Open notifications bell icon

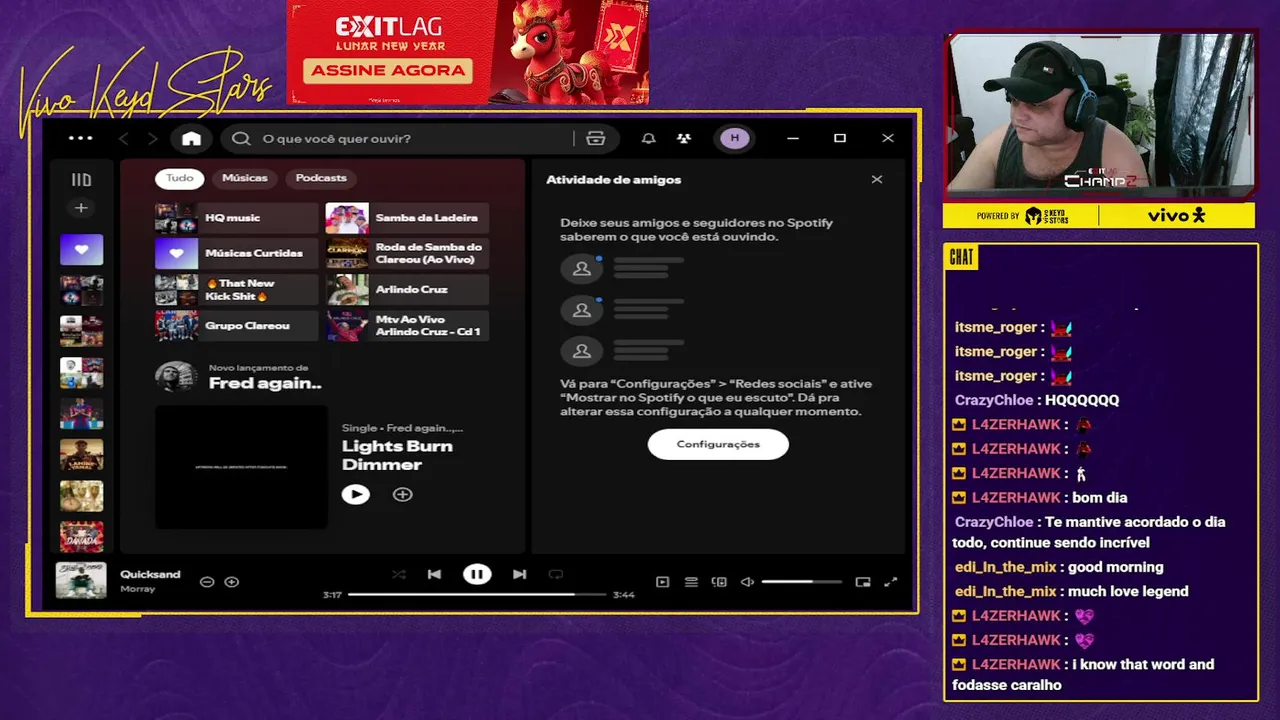pyautogui.click(x=649, y=139)
